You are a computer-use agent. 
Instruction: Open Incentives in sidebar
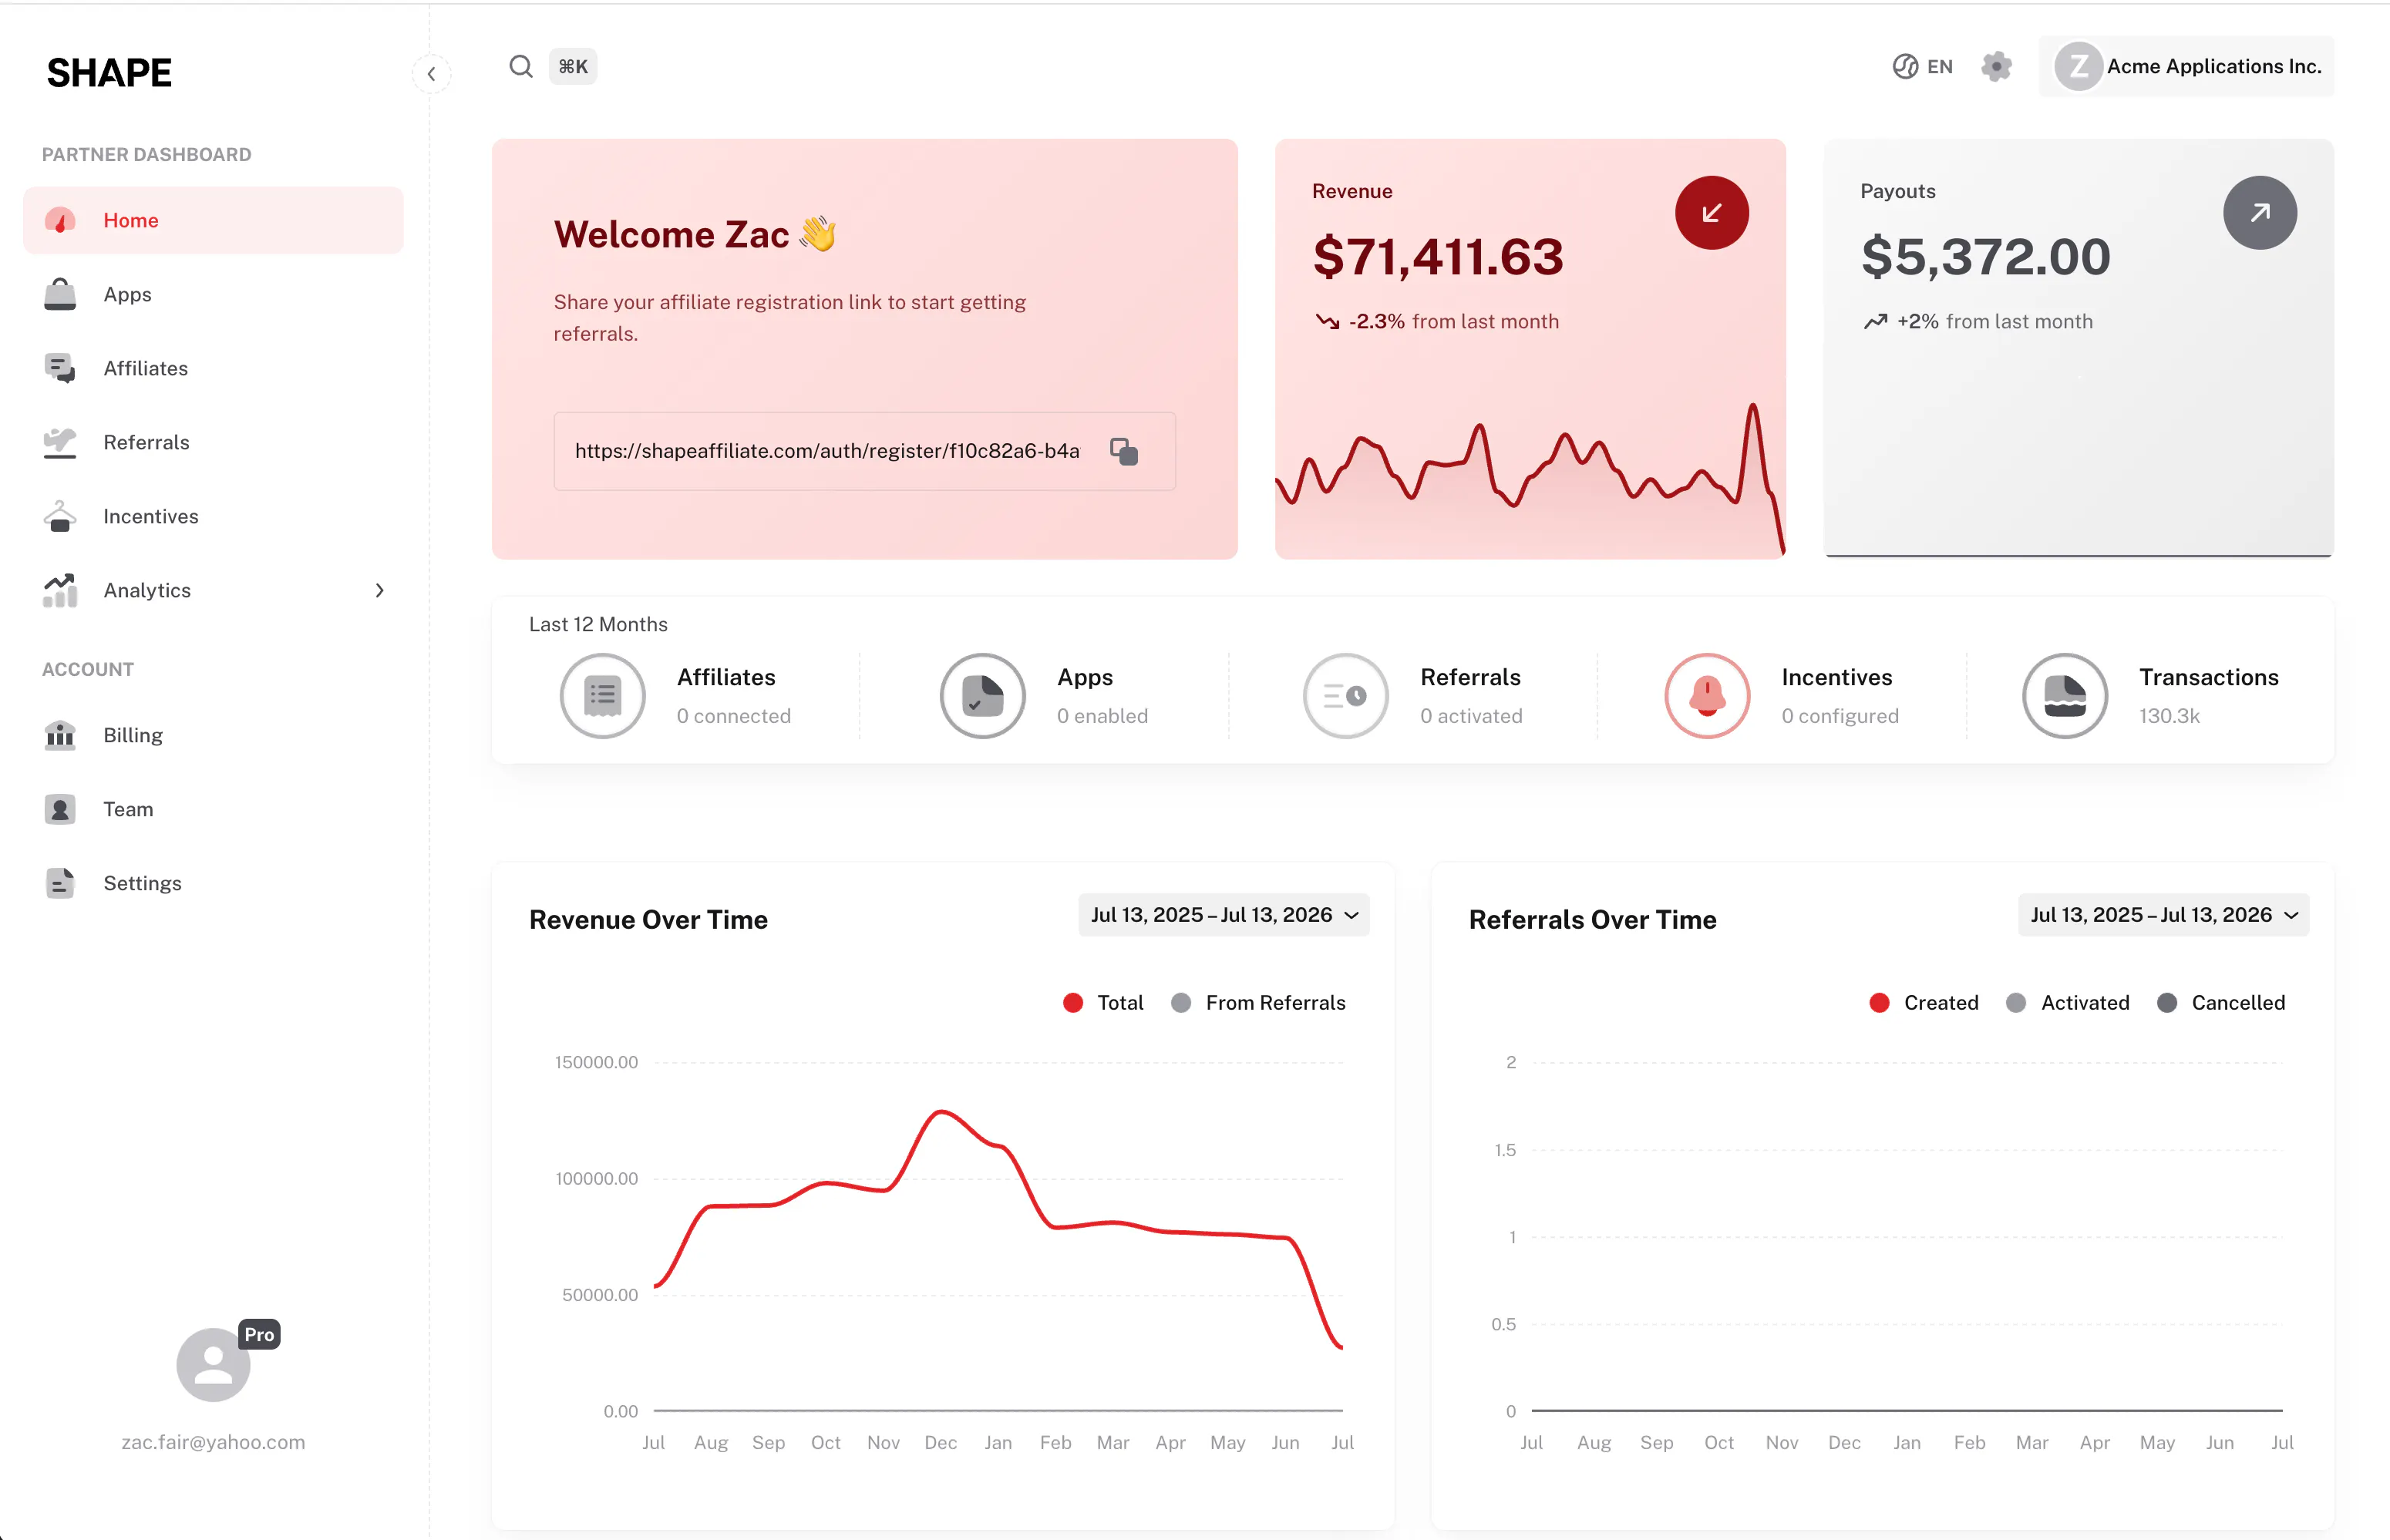tap(213, 516)
